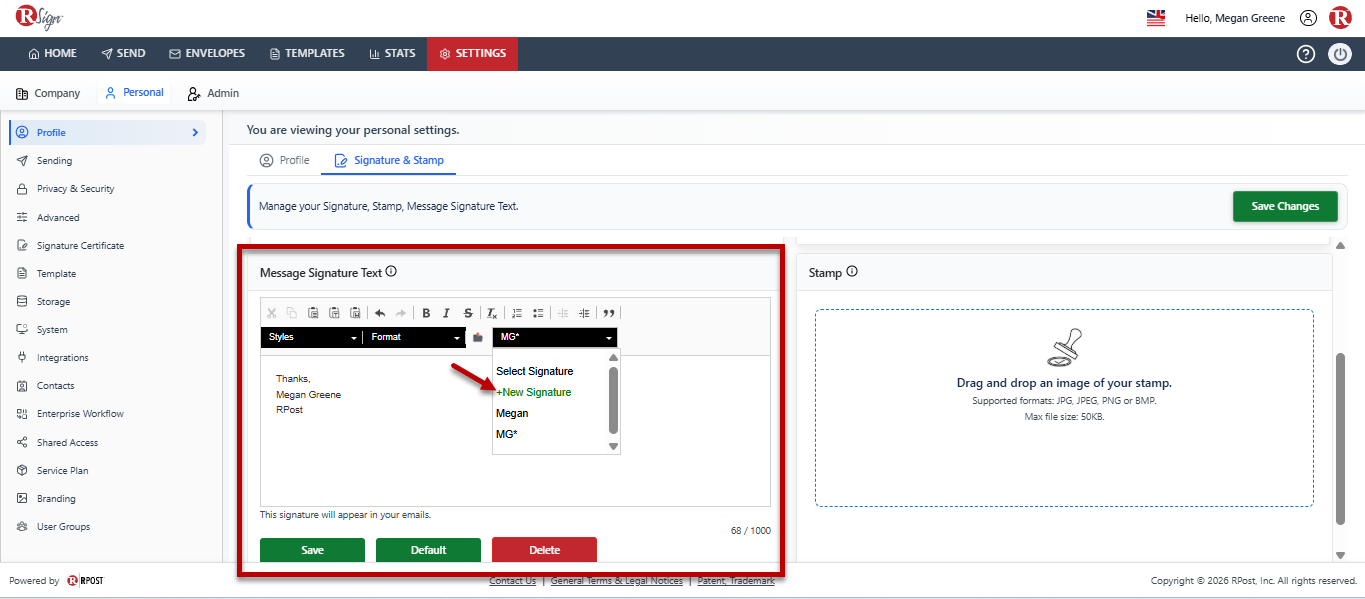Click the Remove Format icon

click(492, 313)
